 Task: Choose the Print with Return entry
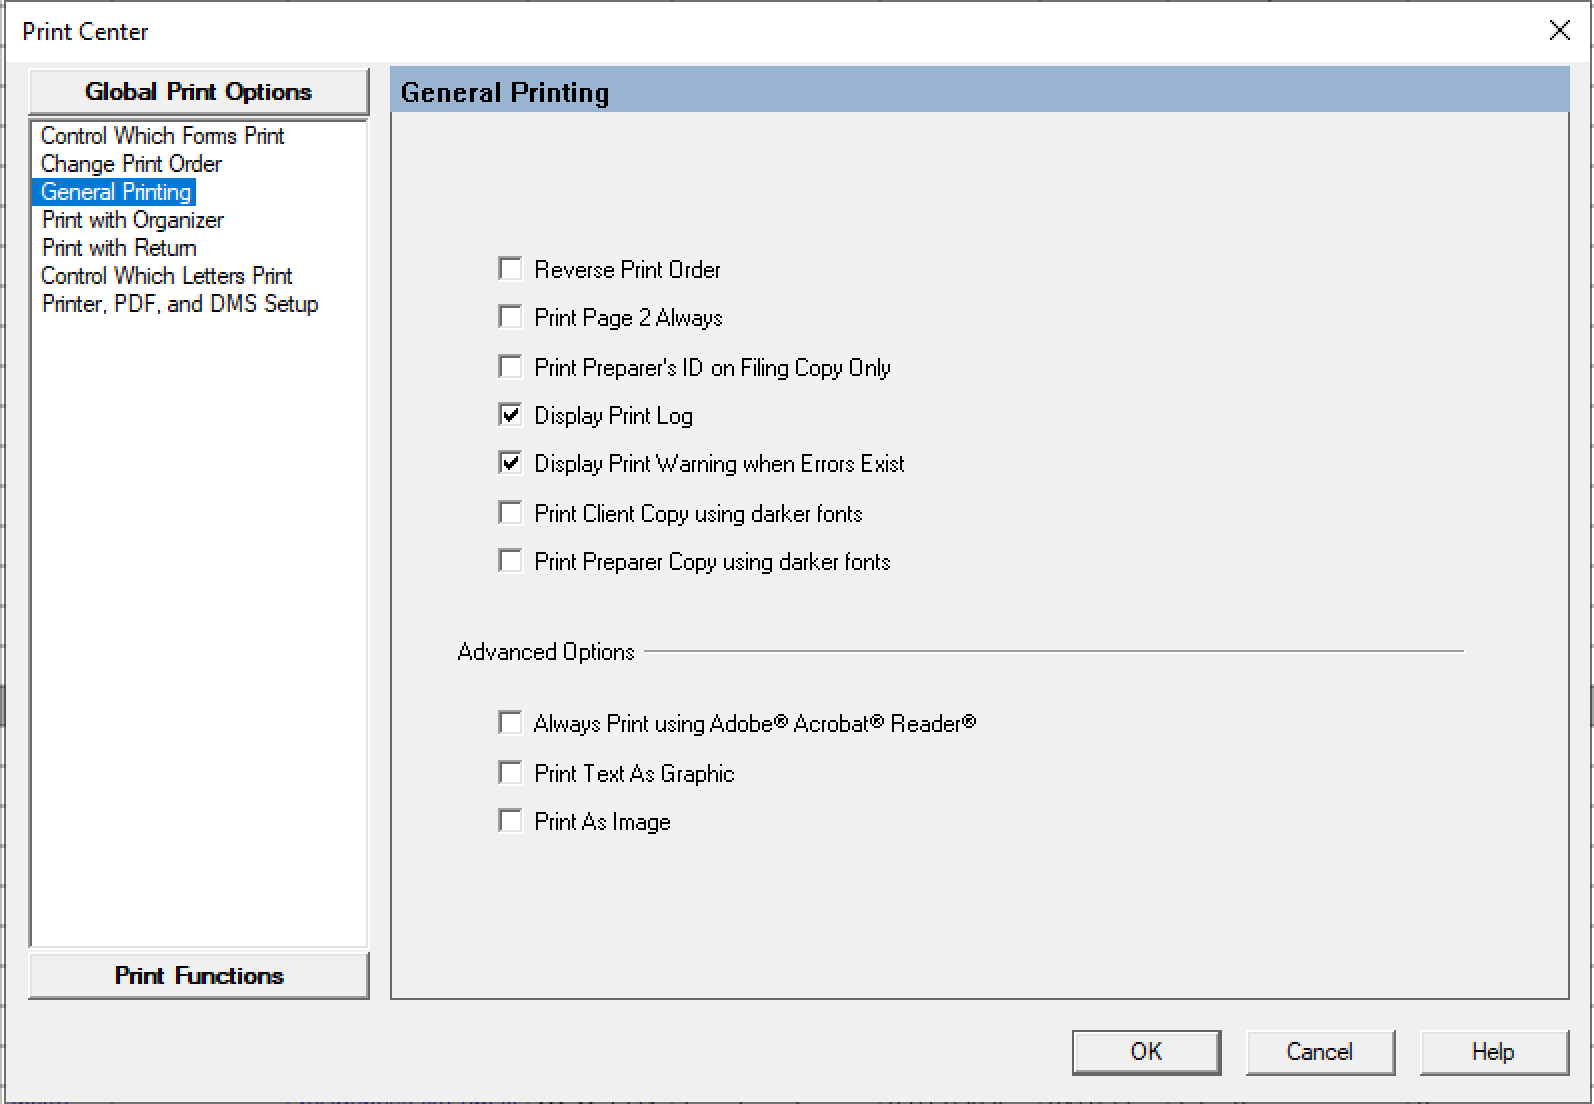(x=119, y=248)
